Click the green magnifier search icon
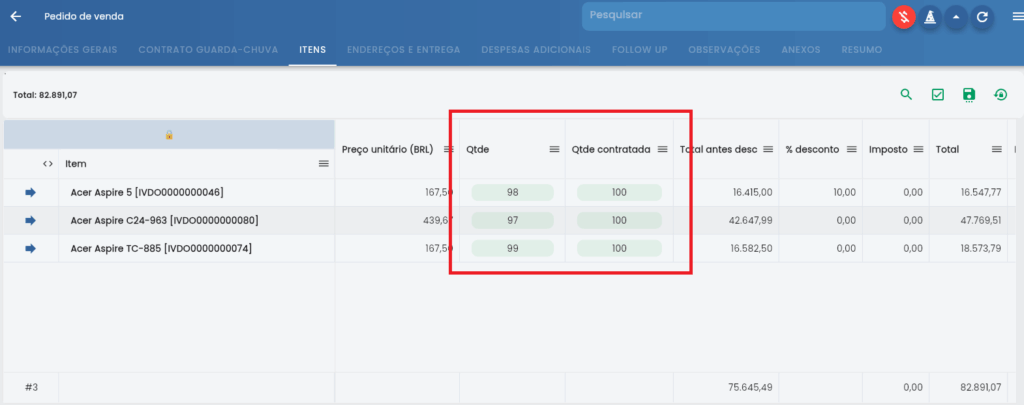1024x405 pixels. (x=906, y=95)
